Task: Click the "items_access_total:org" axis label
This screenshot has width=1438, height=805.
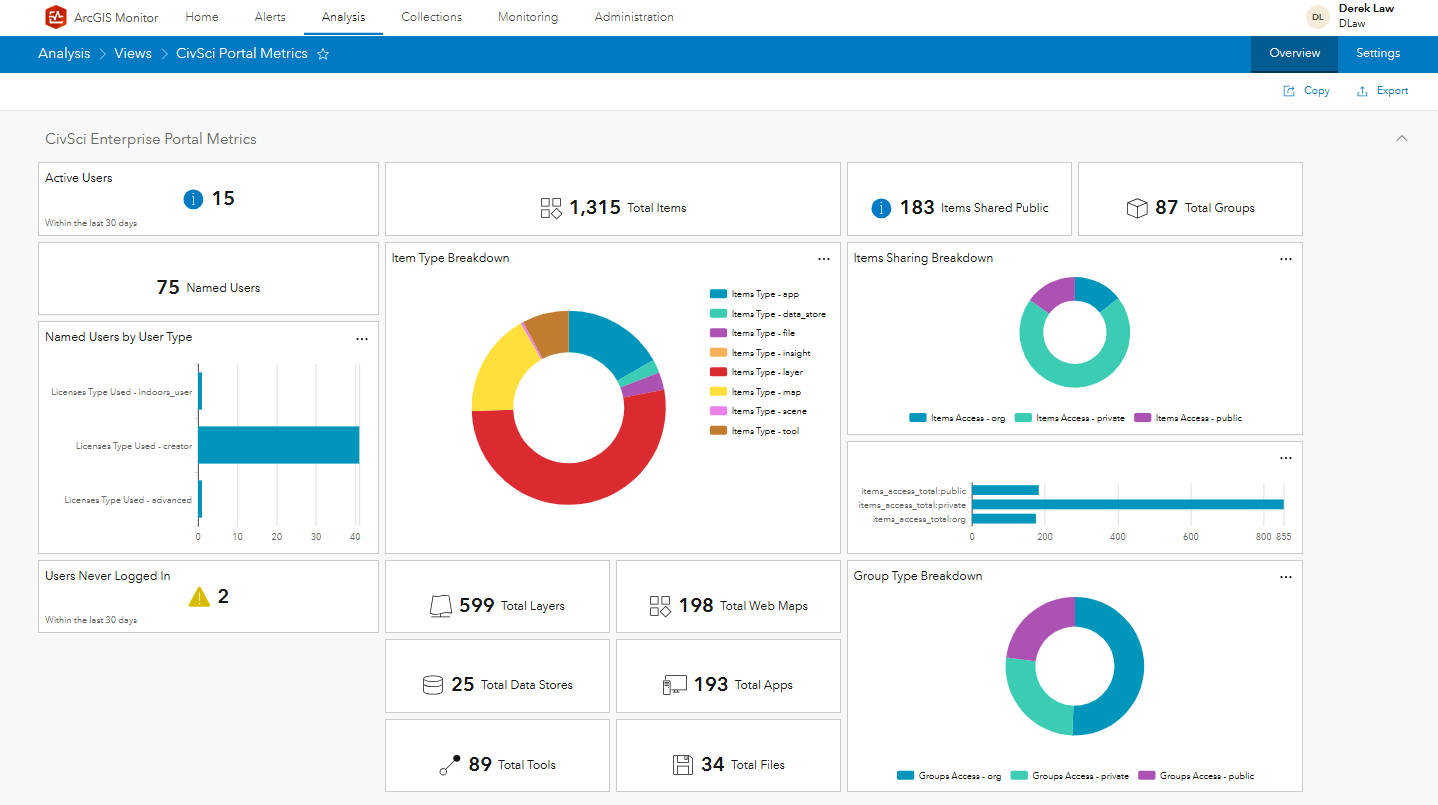Action: pyautogui.click(x=919, y=519)
